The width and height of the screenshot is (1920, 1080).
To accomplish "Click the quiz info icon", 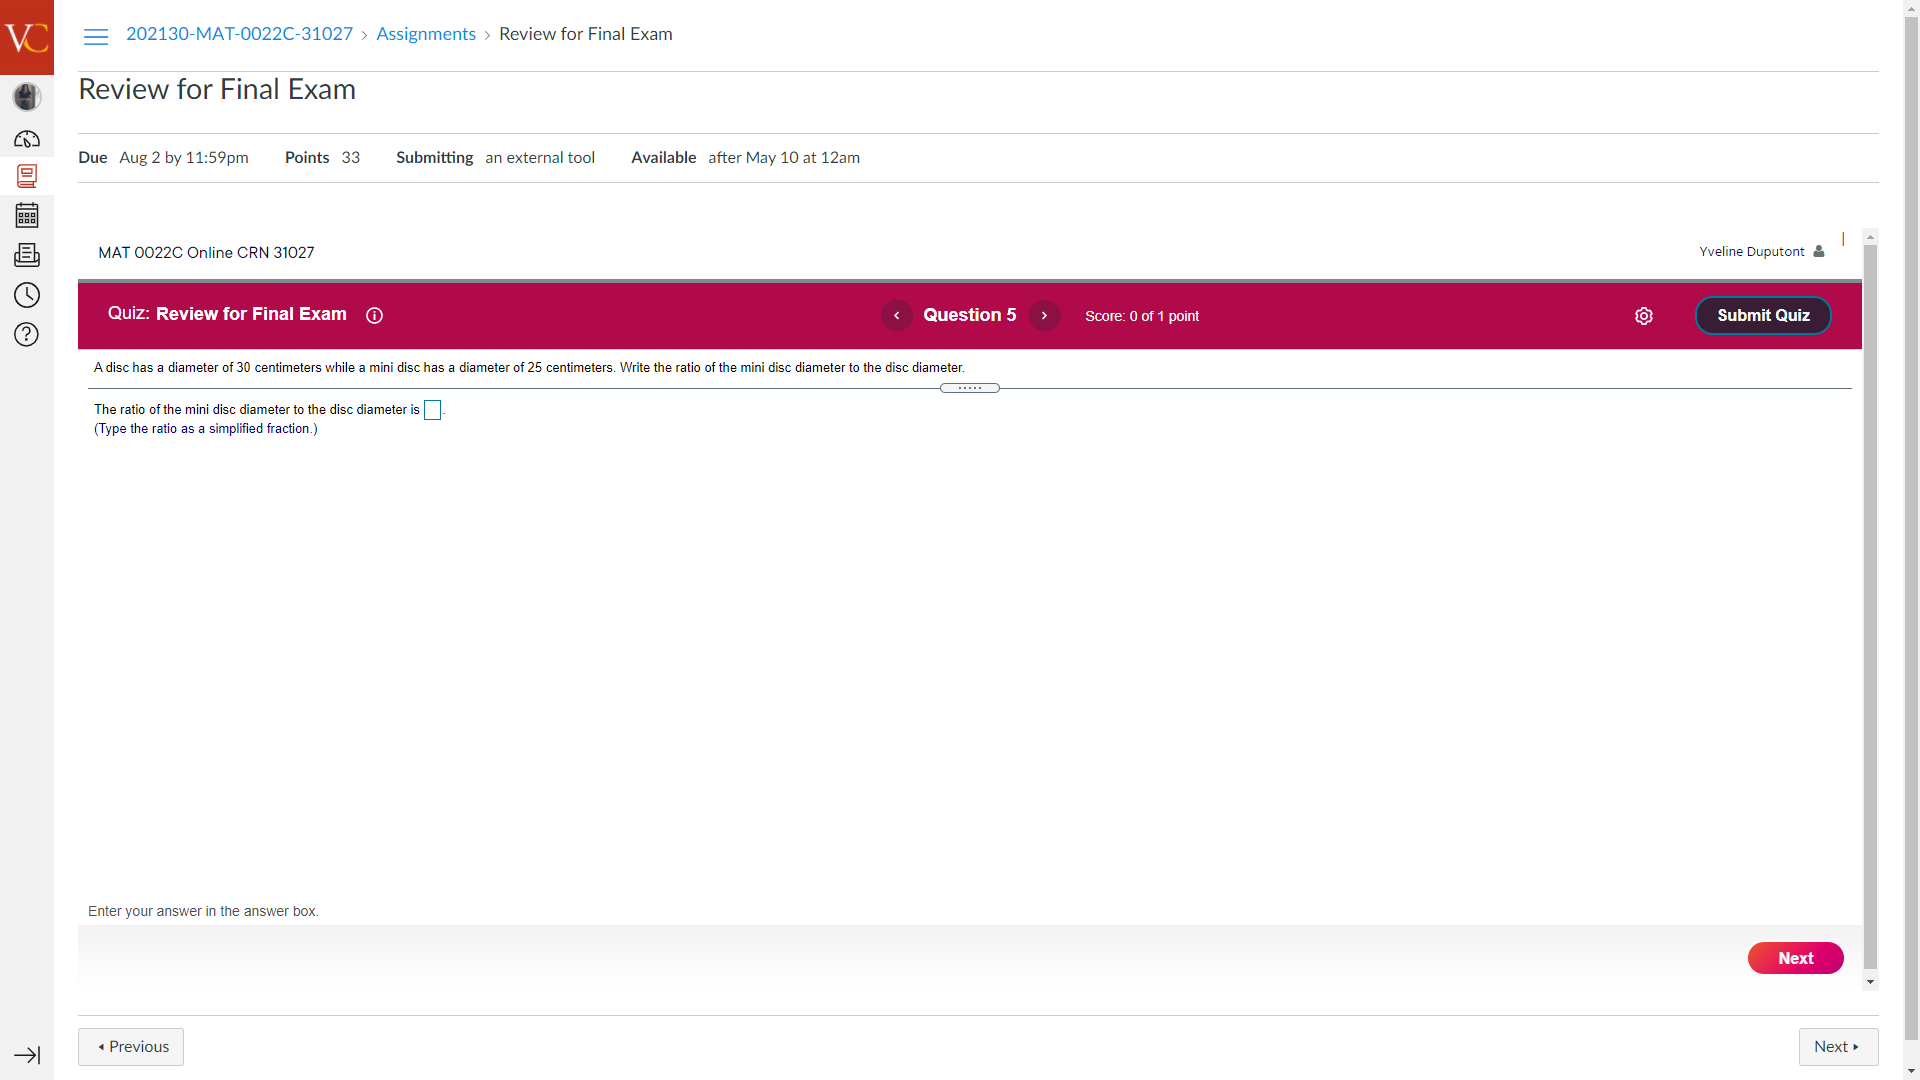I will tap(375, 316).
